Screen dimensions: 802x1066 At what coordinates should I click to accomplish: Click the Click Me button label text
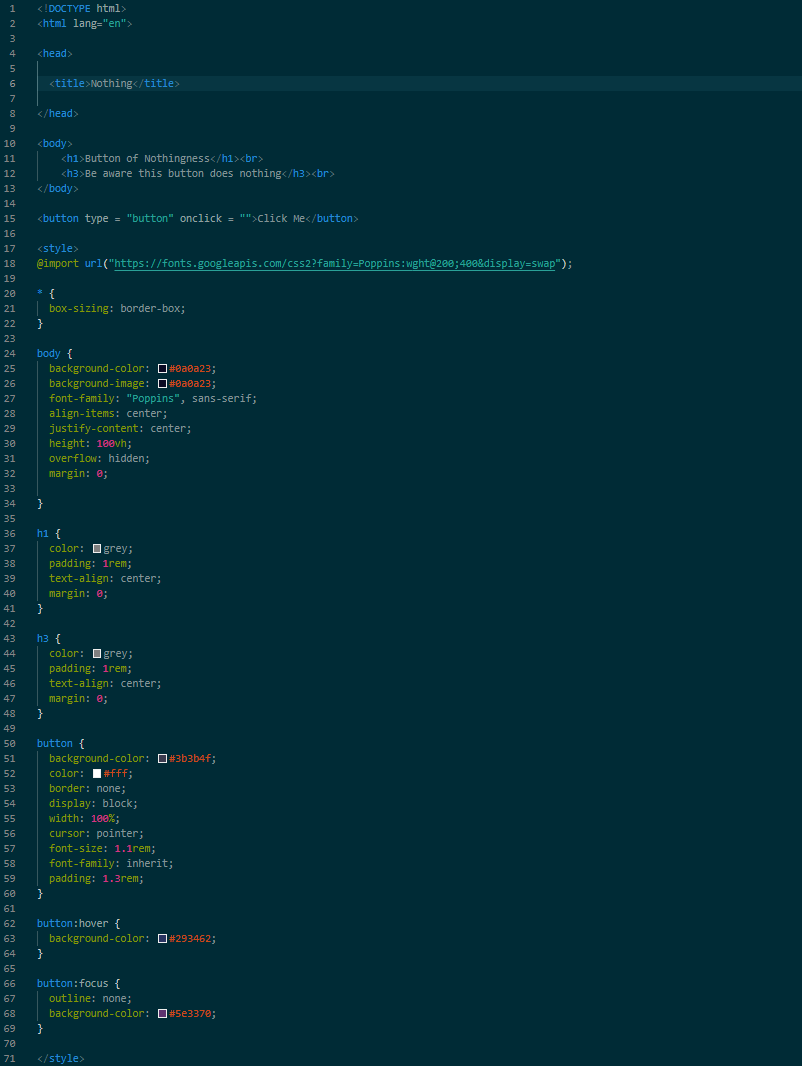click(x=280, y=218)
